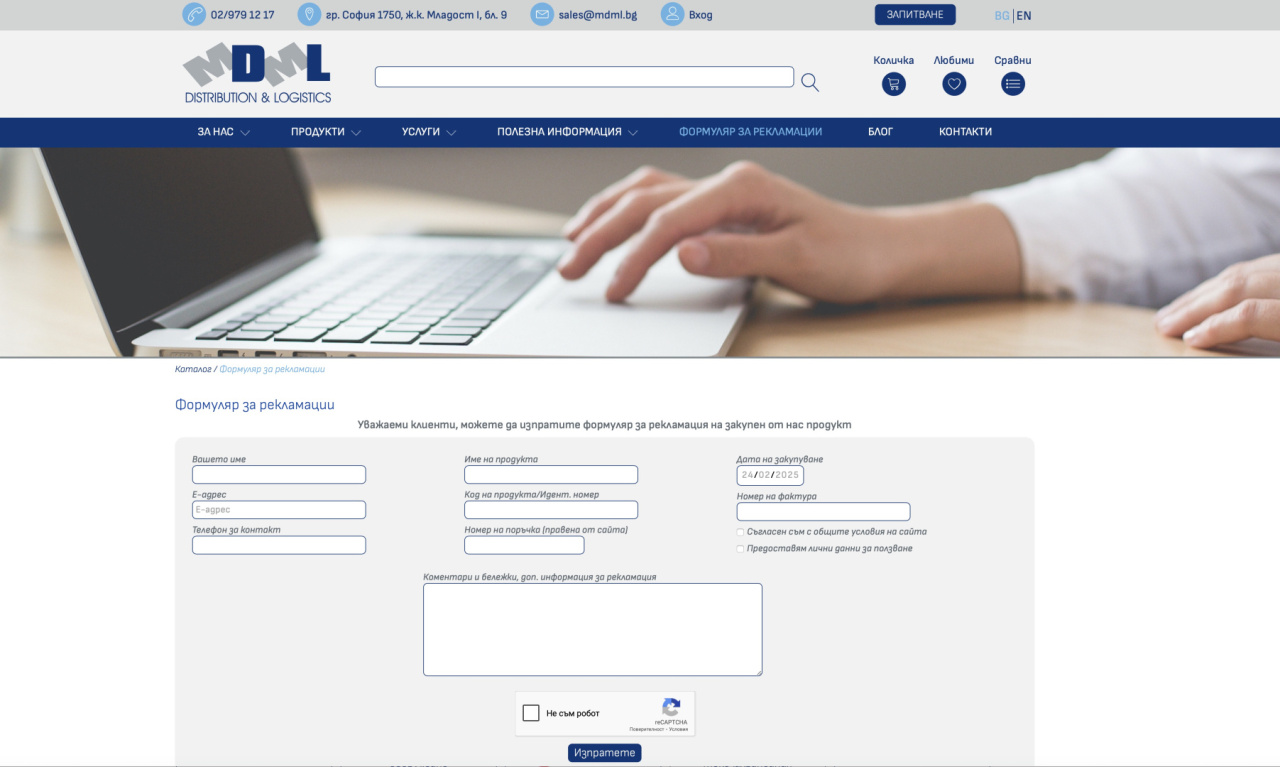
Task: Check 'Предоставям лични данни за ползване'
Action: (x=740, y=549)
